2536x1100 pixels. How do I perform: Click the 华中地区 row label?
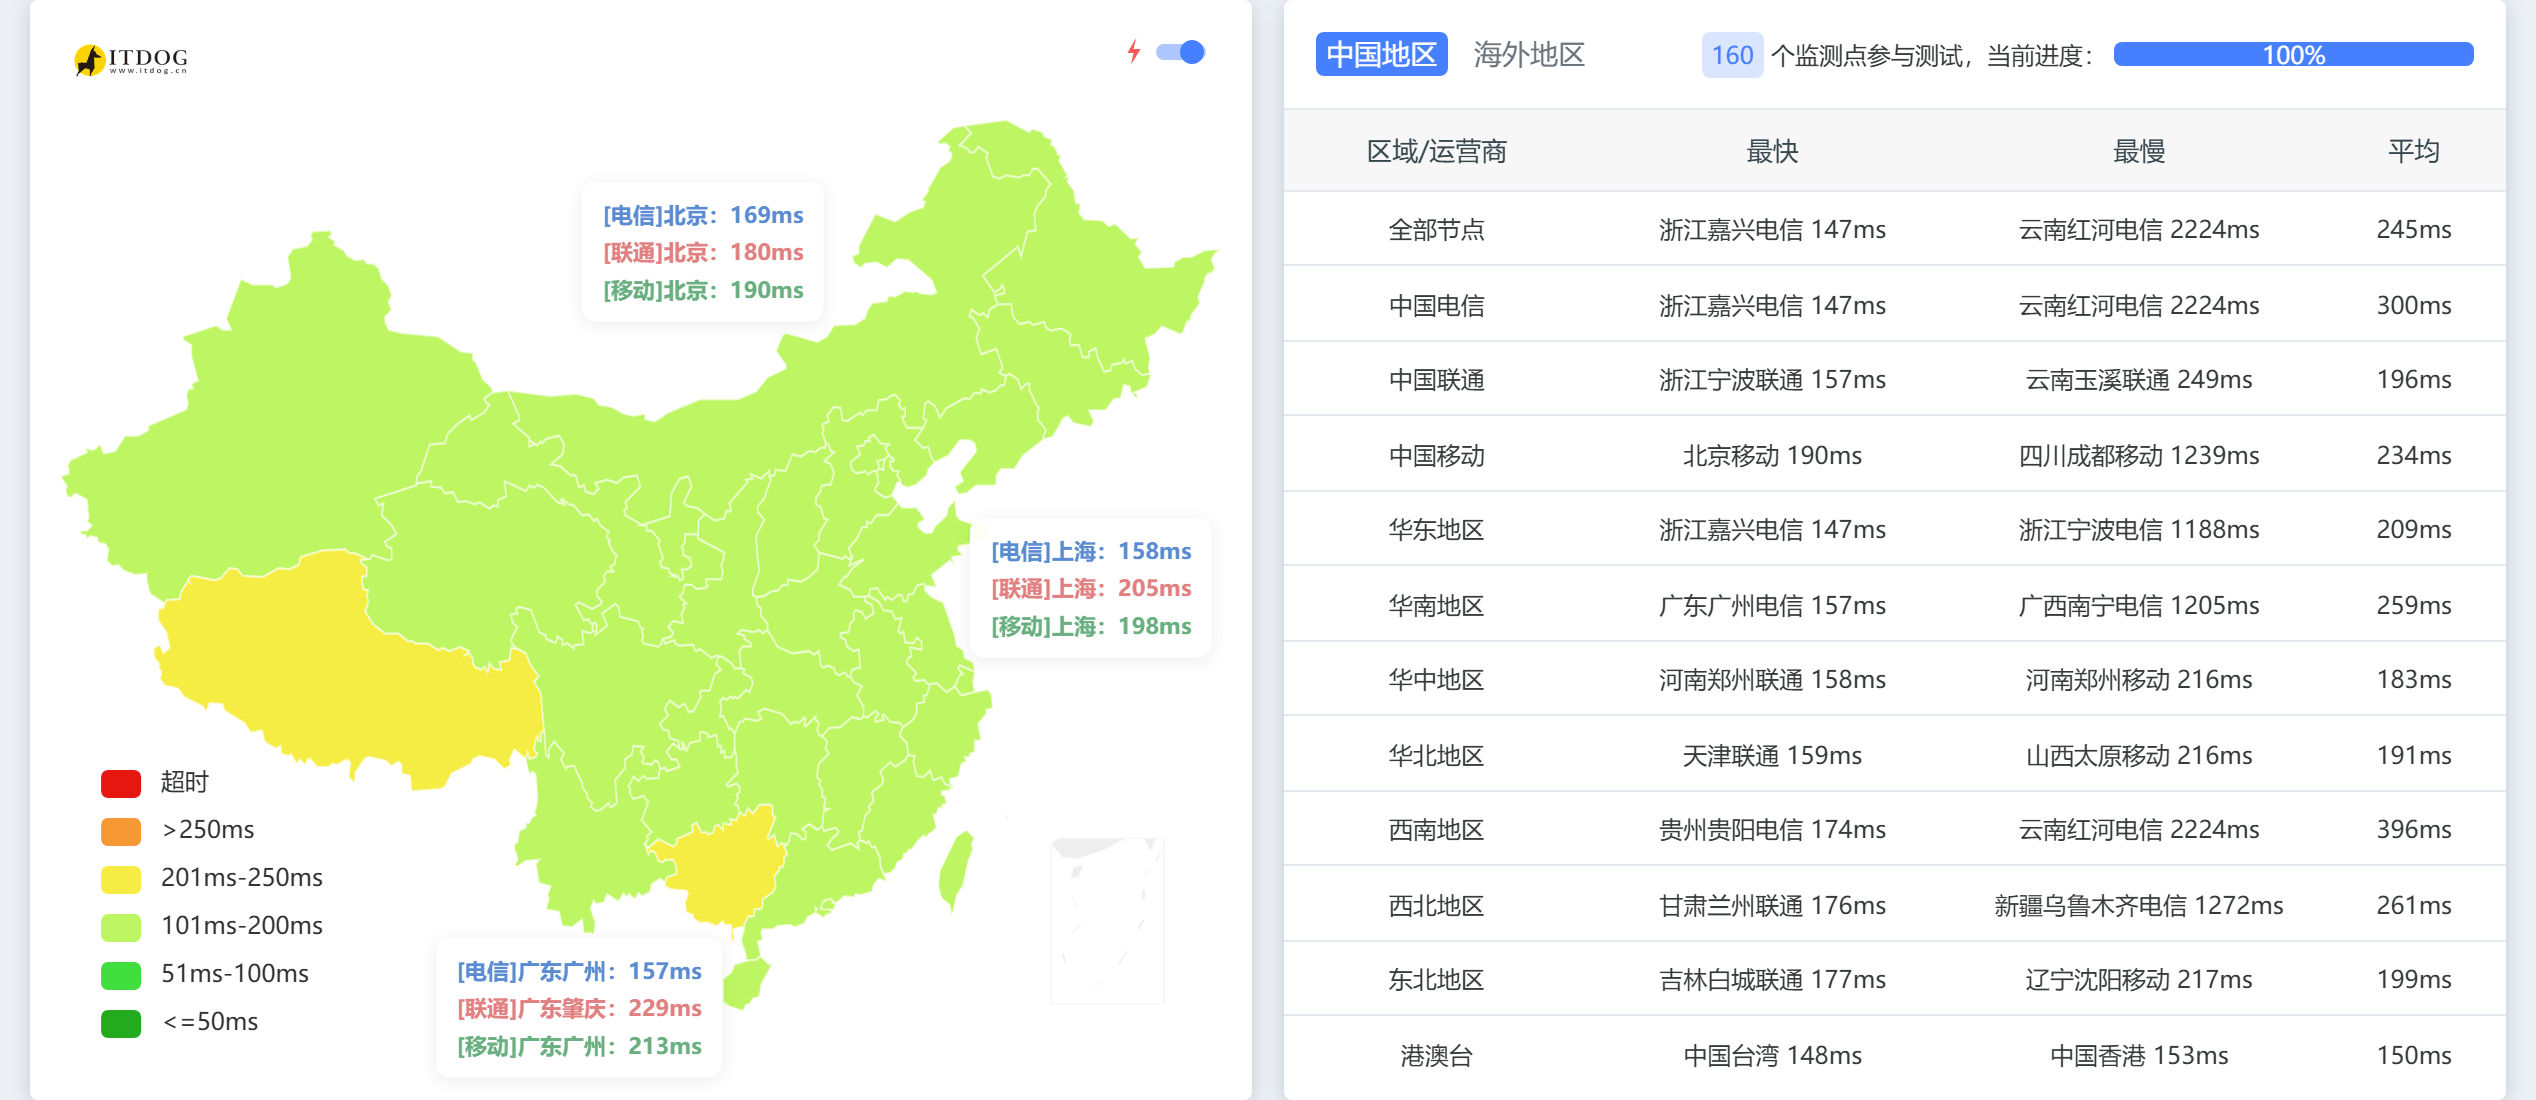1436,679
